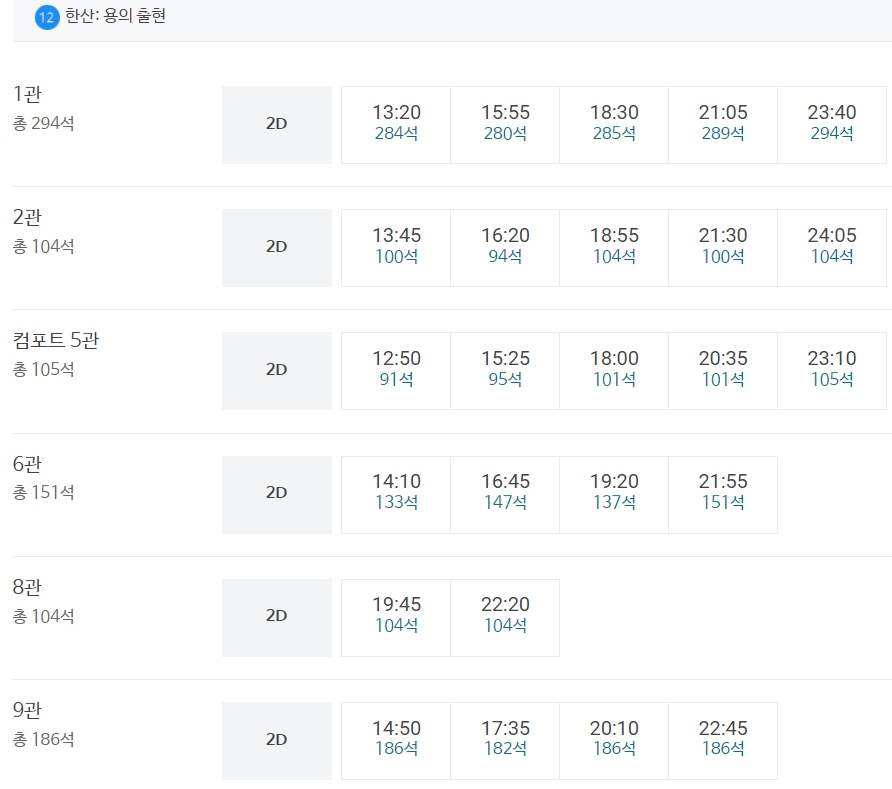Pick the 22:20 showing in 8관
Screen dimensions: 892x789
[505, 618]
